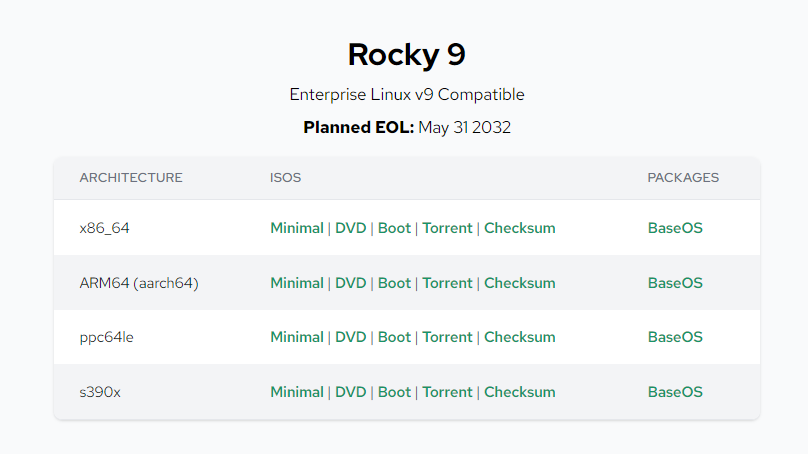Select the Rocky 9 page heading
808x454 pixels.
(x=407, y=55)
